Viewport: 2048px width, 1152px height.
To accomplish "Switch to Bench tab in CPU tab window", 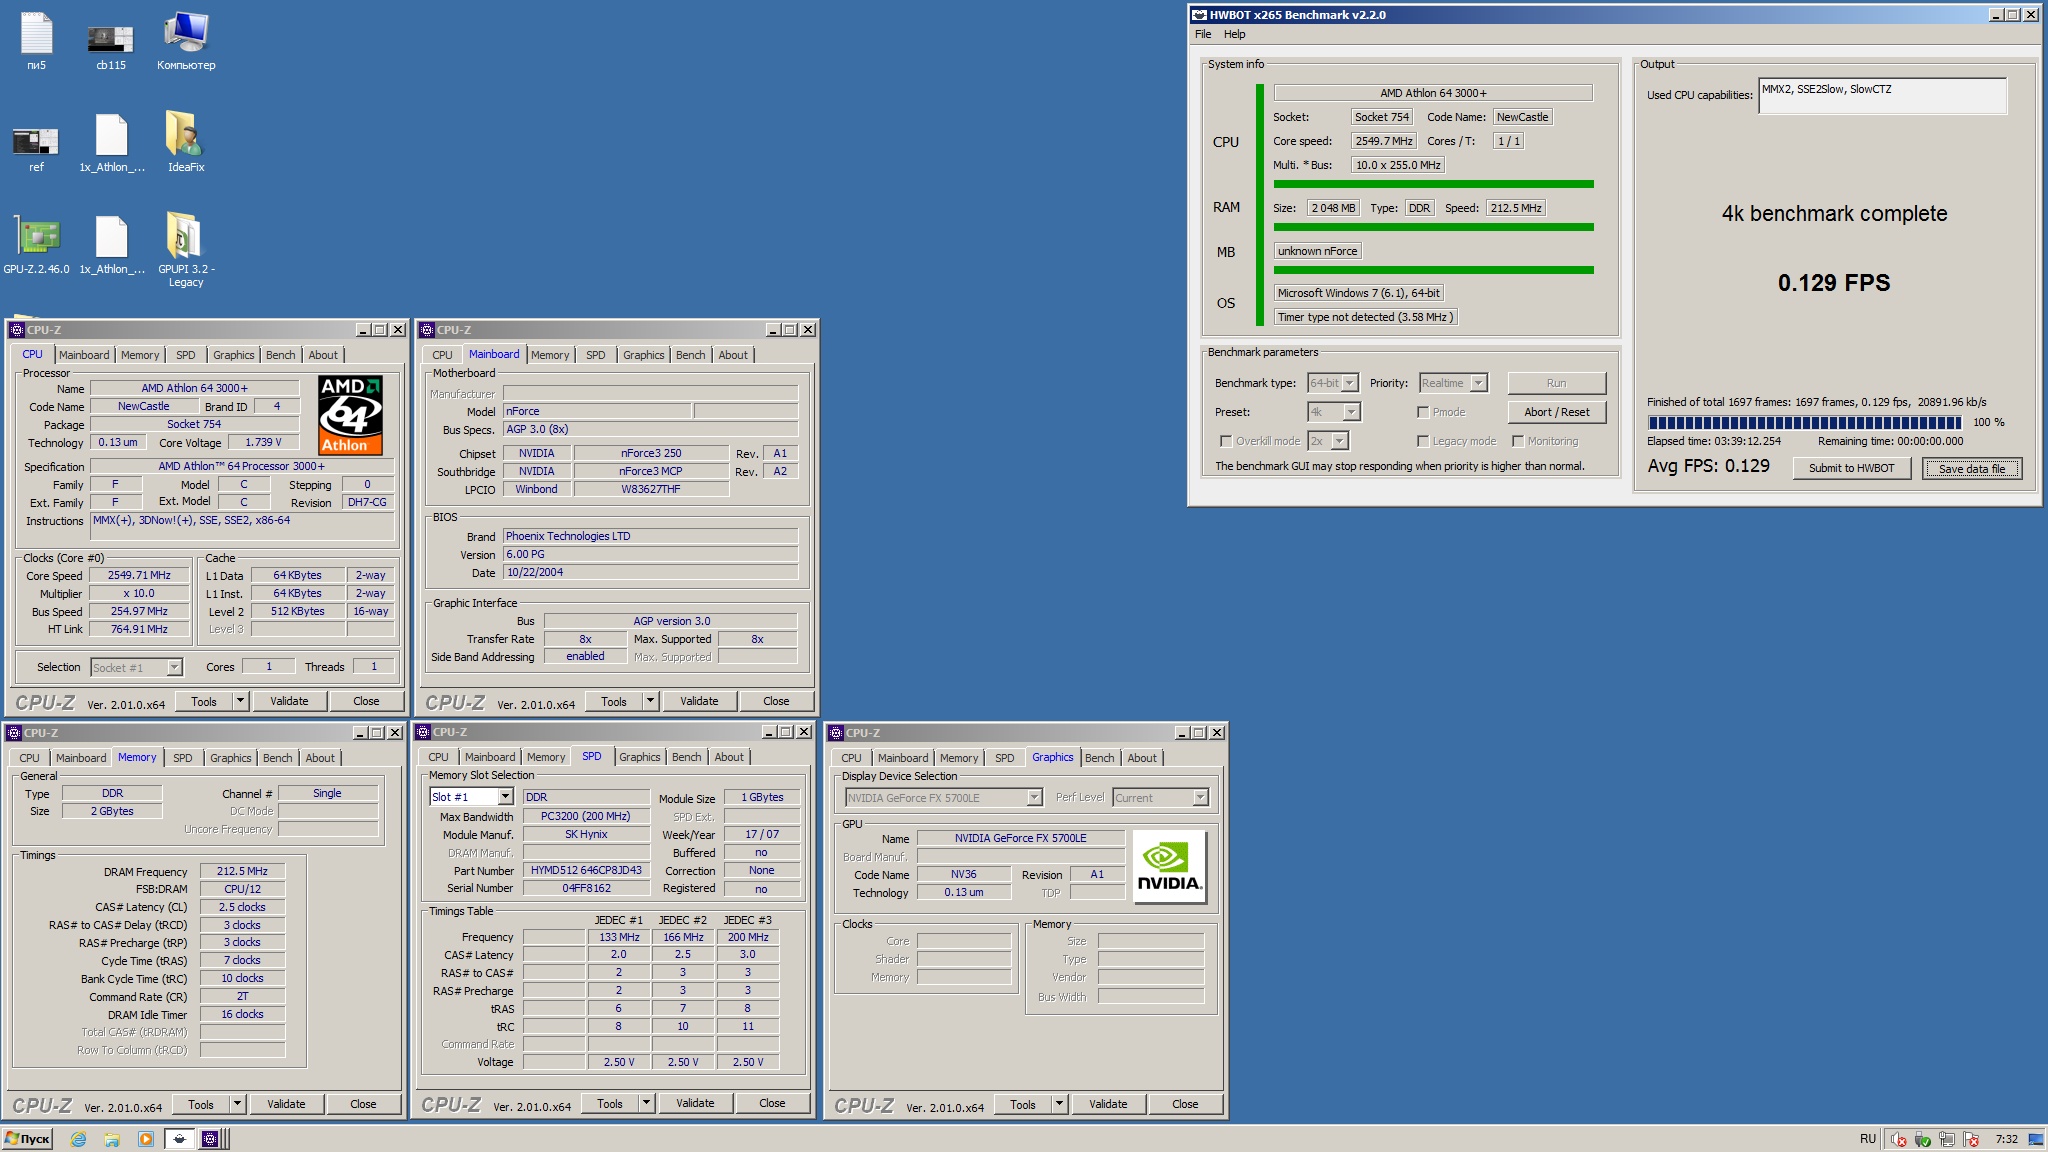I will click(x=281, y=355).
